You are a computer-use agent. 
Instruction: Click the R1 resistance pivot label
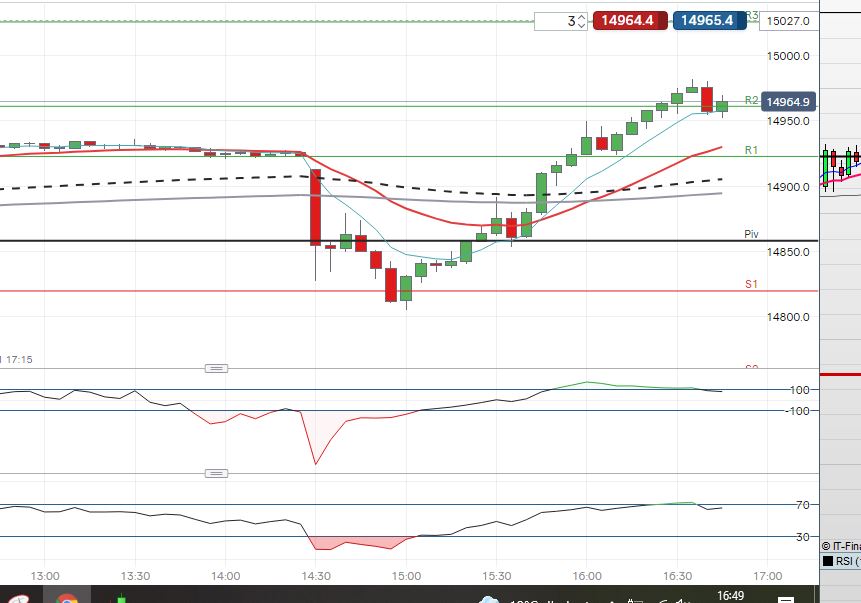751,150
